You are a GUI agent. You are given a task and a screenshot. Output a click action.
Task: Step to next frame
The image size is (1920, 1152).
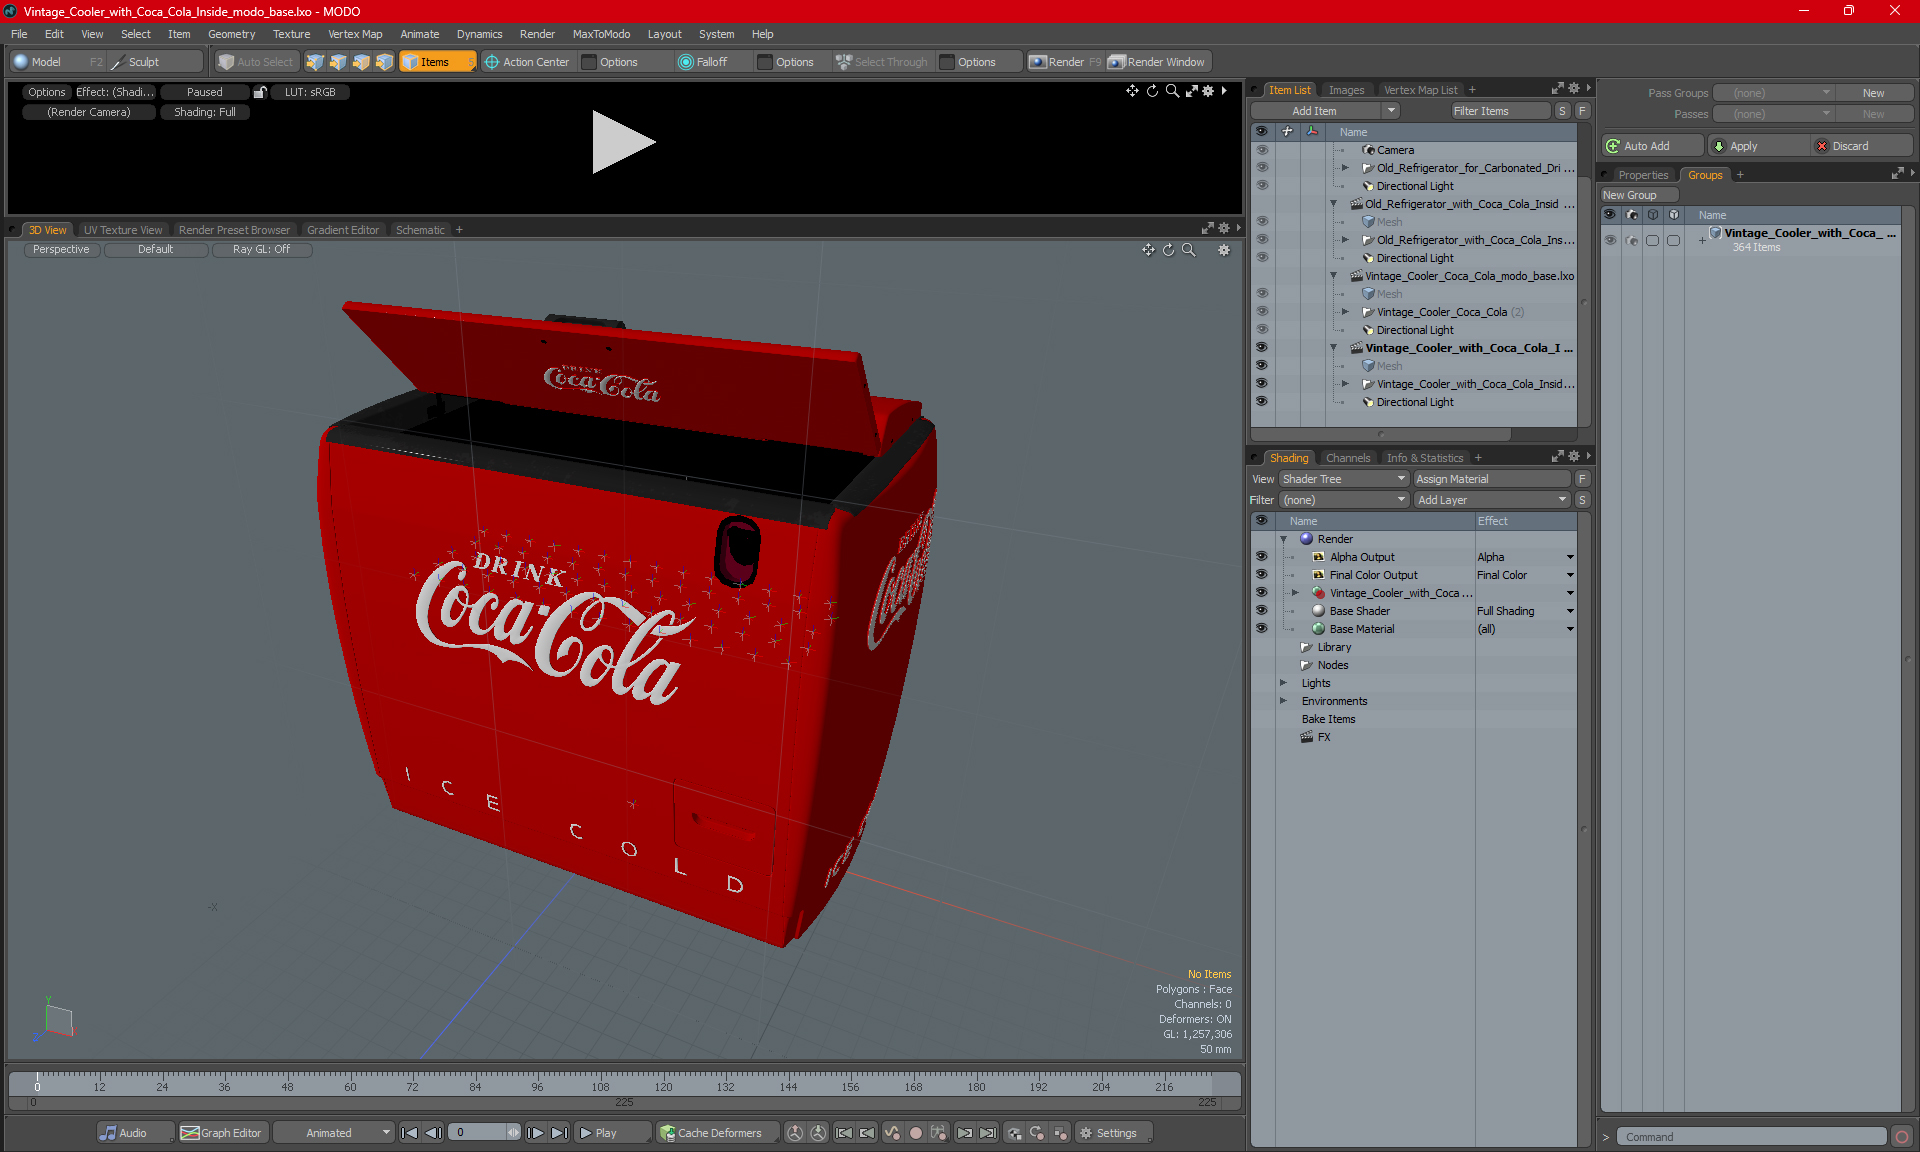tap(536, 1133)
